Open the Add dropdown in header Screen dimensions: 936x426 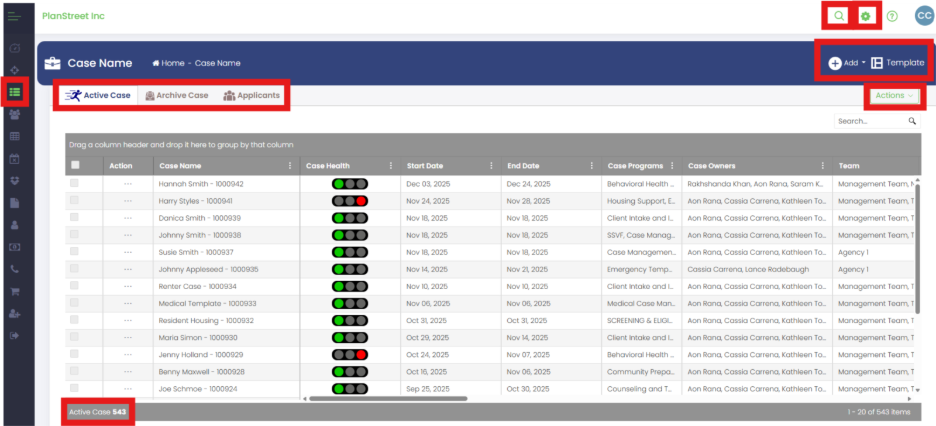tap(846, 63)
